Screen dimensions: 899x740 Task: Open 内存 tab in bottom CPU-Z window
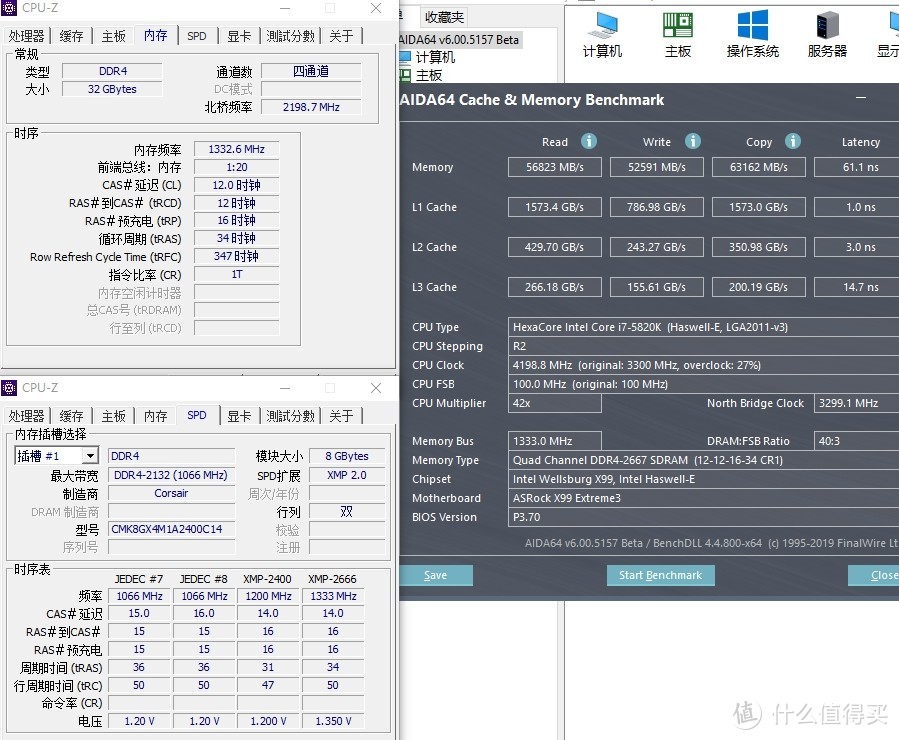coord(155,416)
